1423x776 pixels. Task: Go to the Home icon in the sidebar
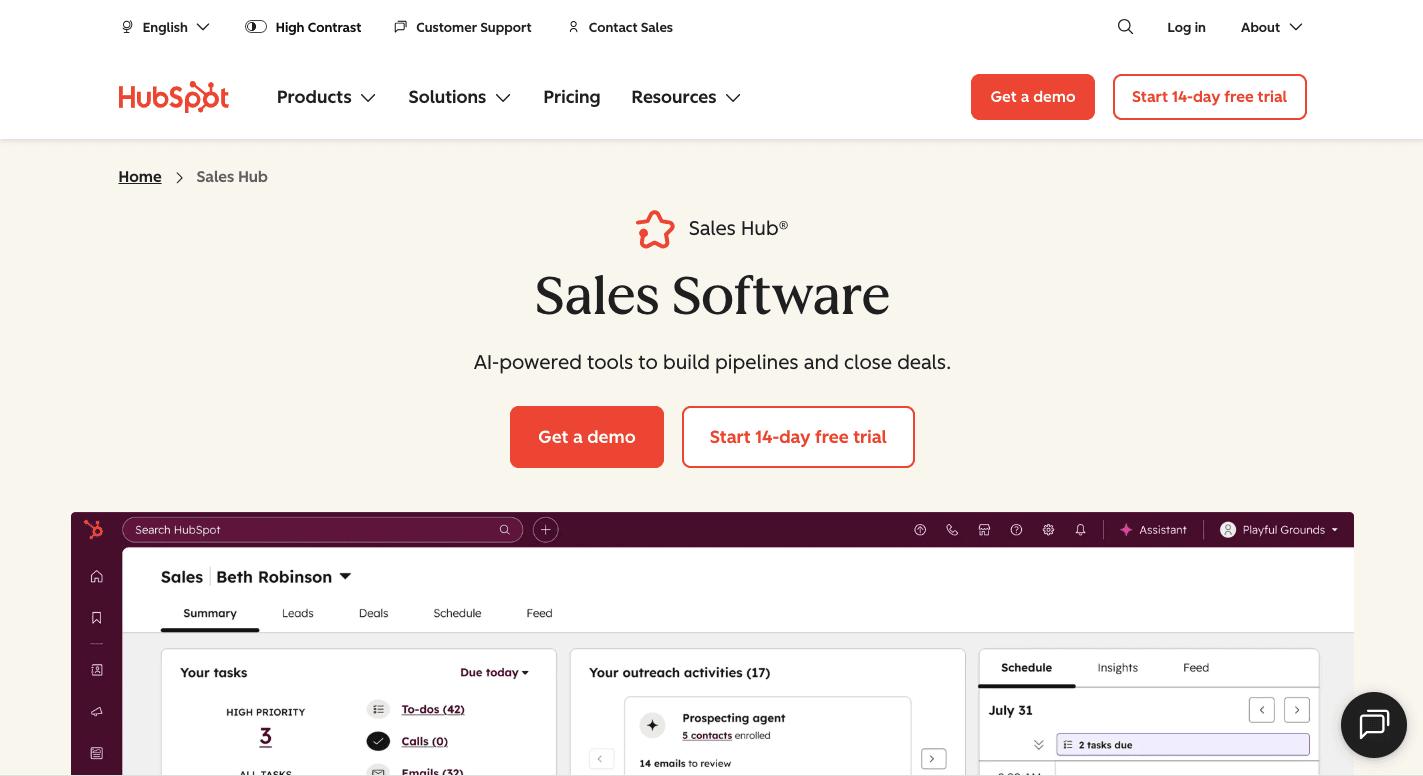pyautogui.click(x=96, y=575)
